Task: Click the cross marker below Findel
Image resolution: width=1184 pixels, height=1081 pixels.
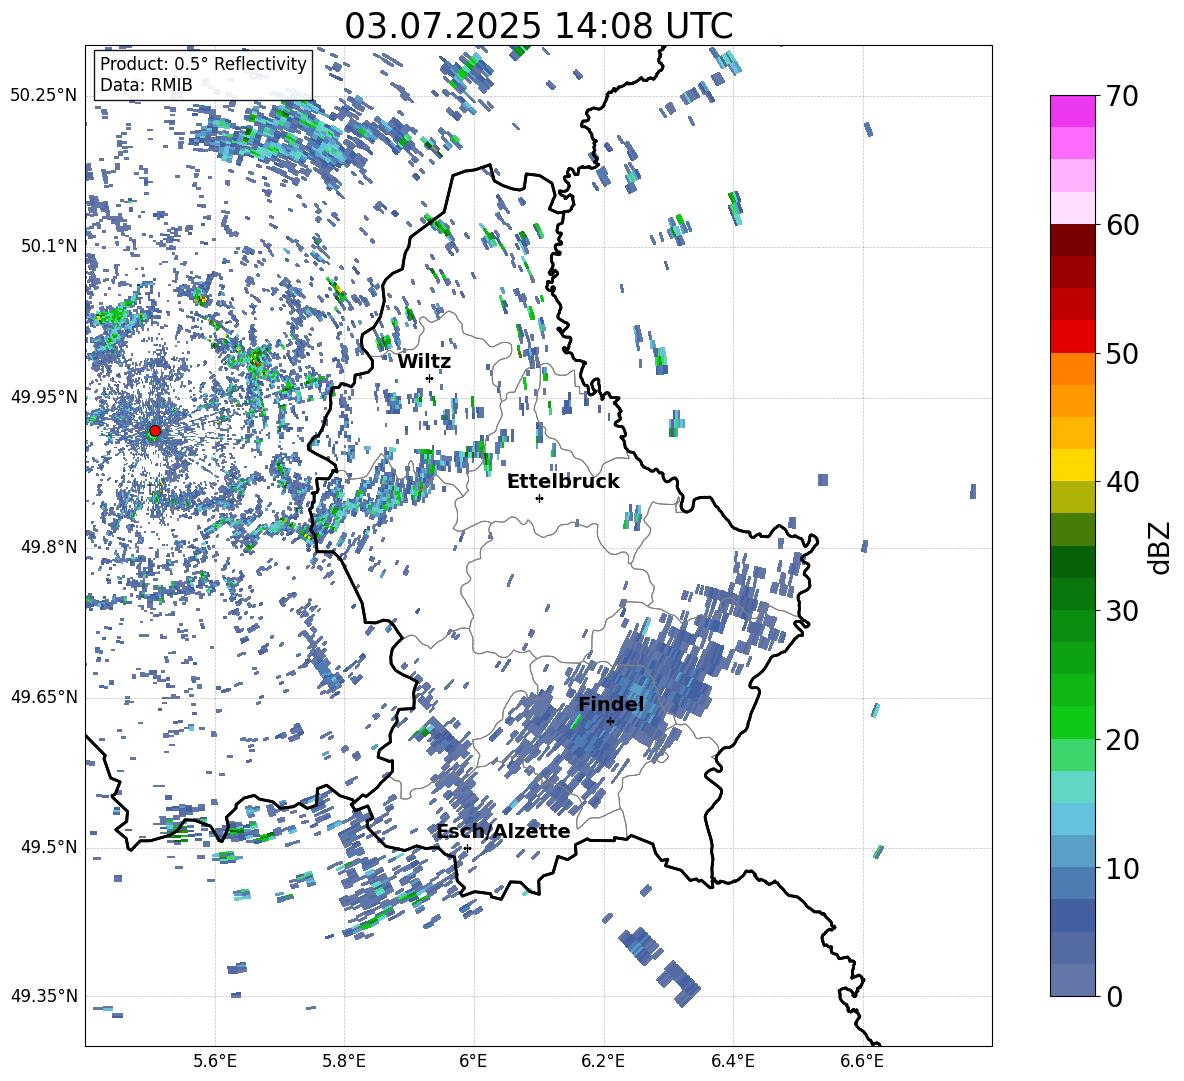Action: point(610,722)
